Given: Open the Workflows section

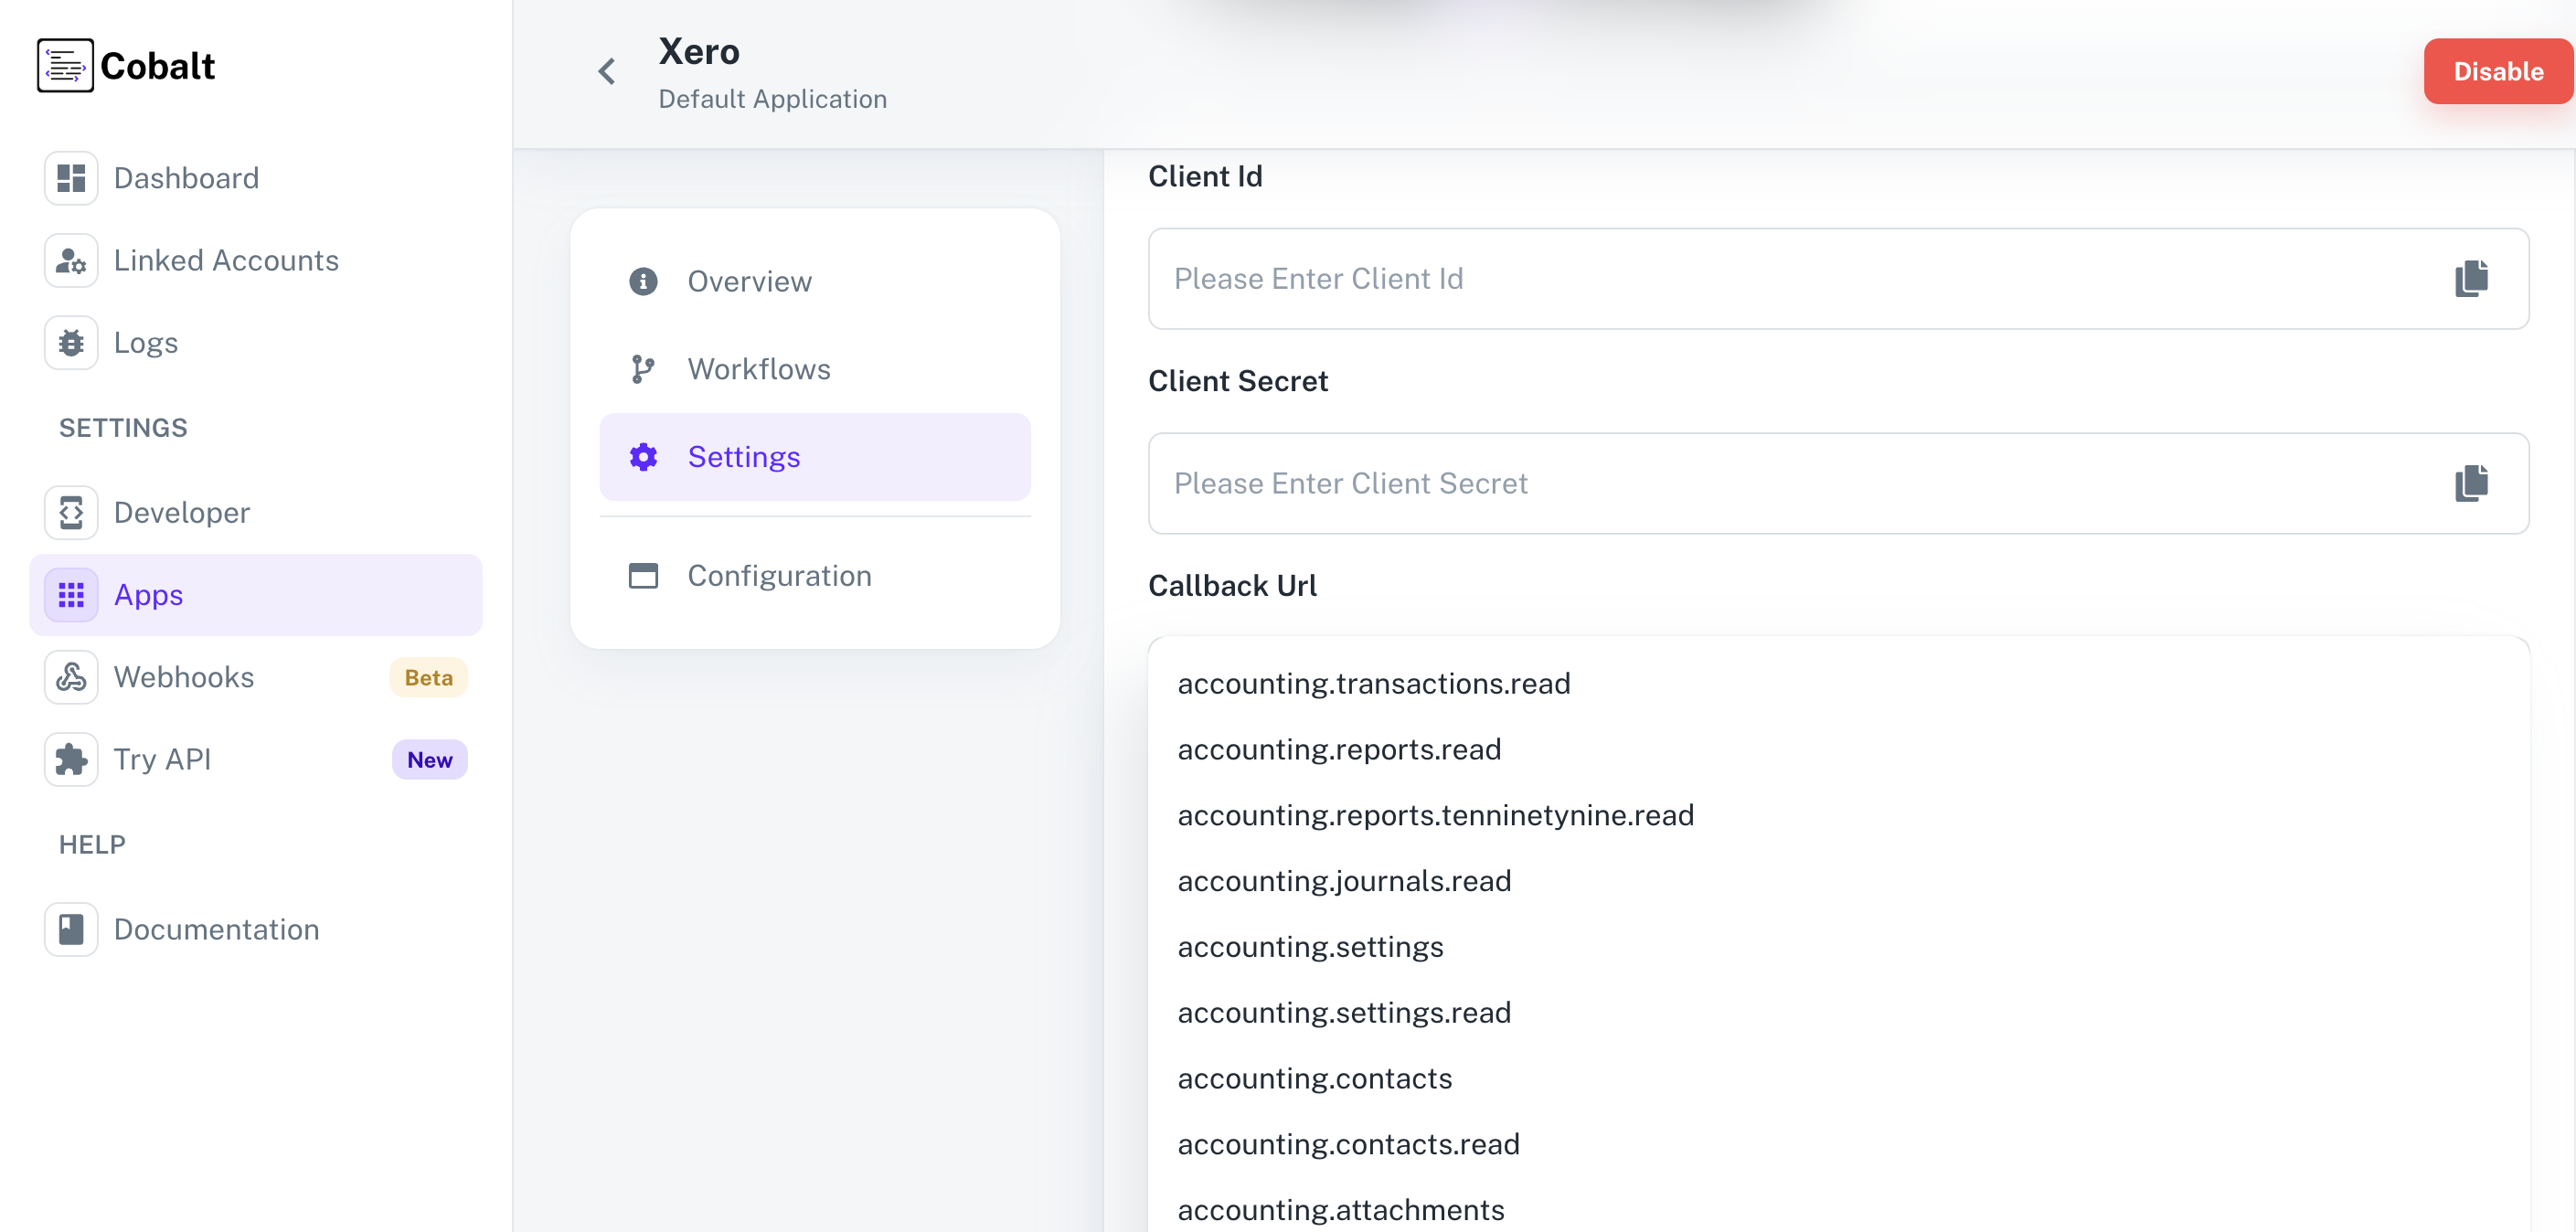Looking at the screenshot, I should pyautogui.click(x=758, y=368).
